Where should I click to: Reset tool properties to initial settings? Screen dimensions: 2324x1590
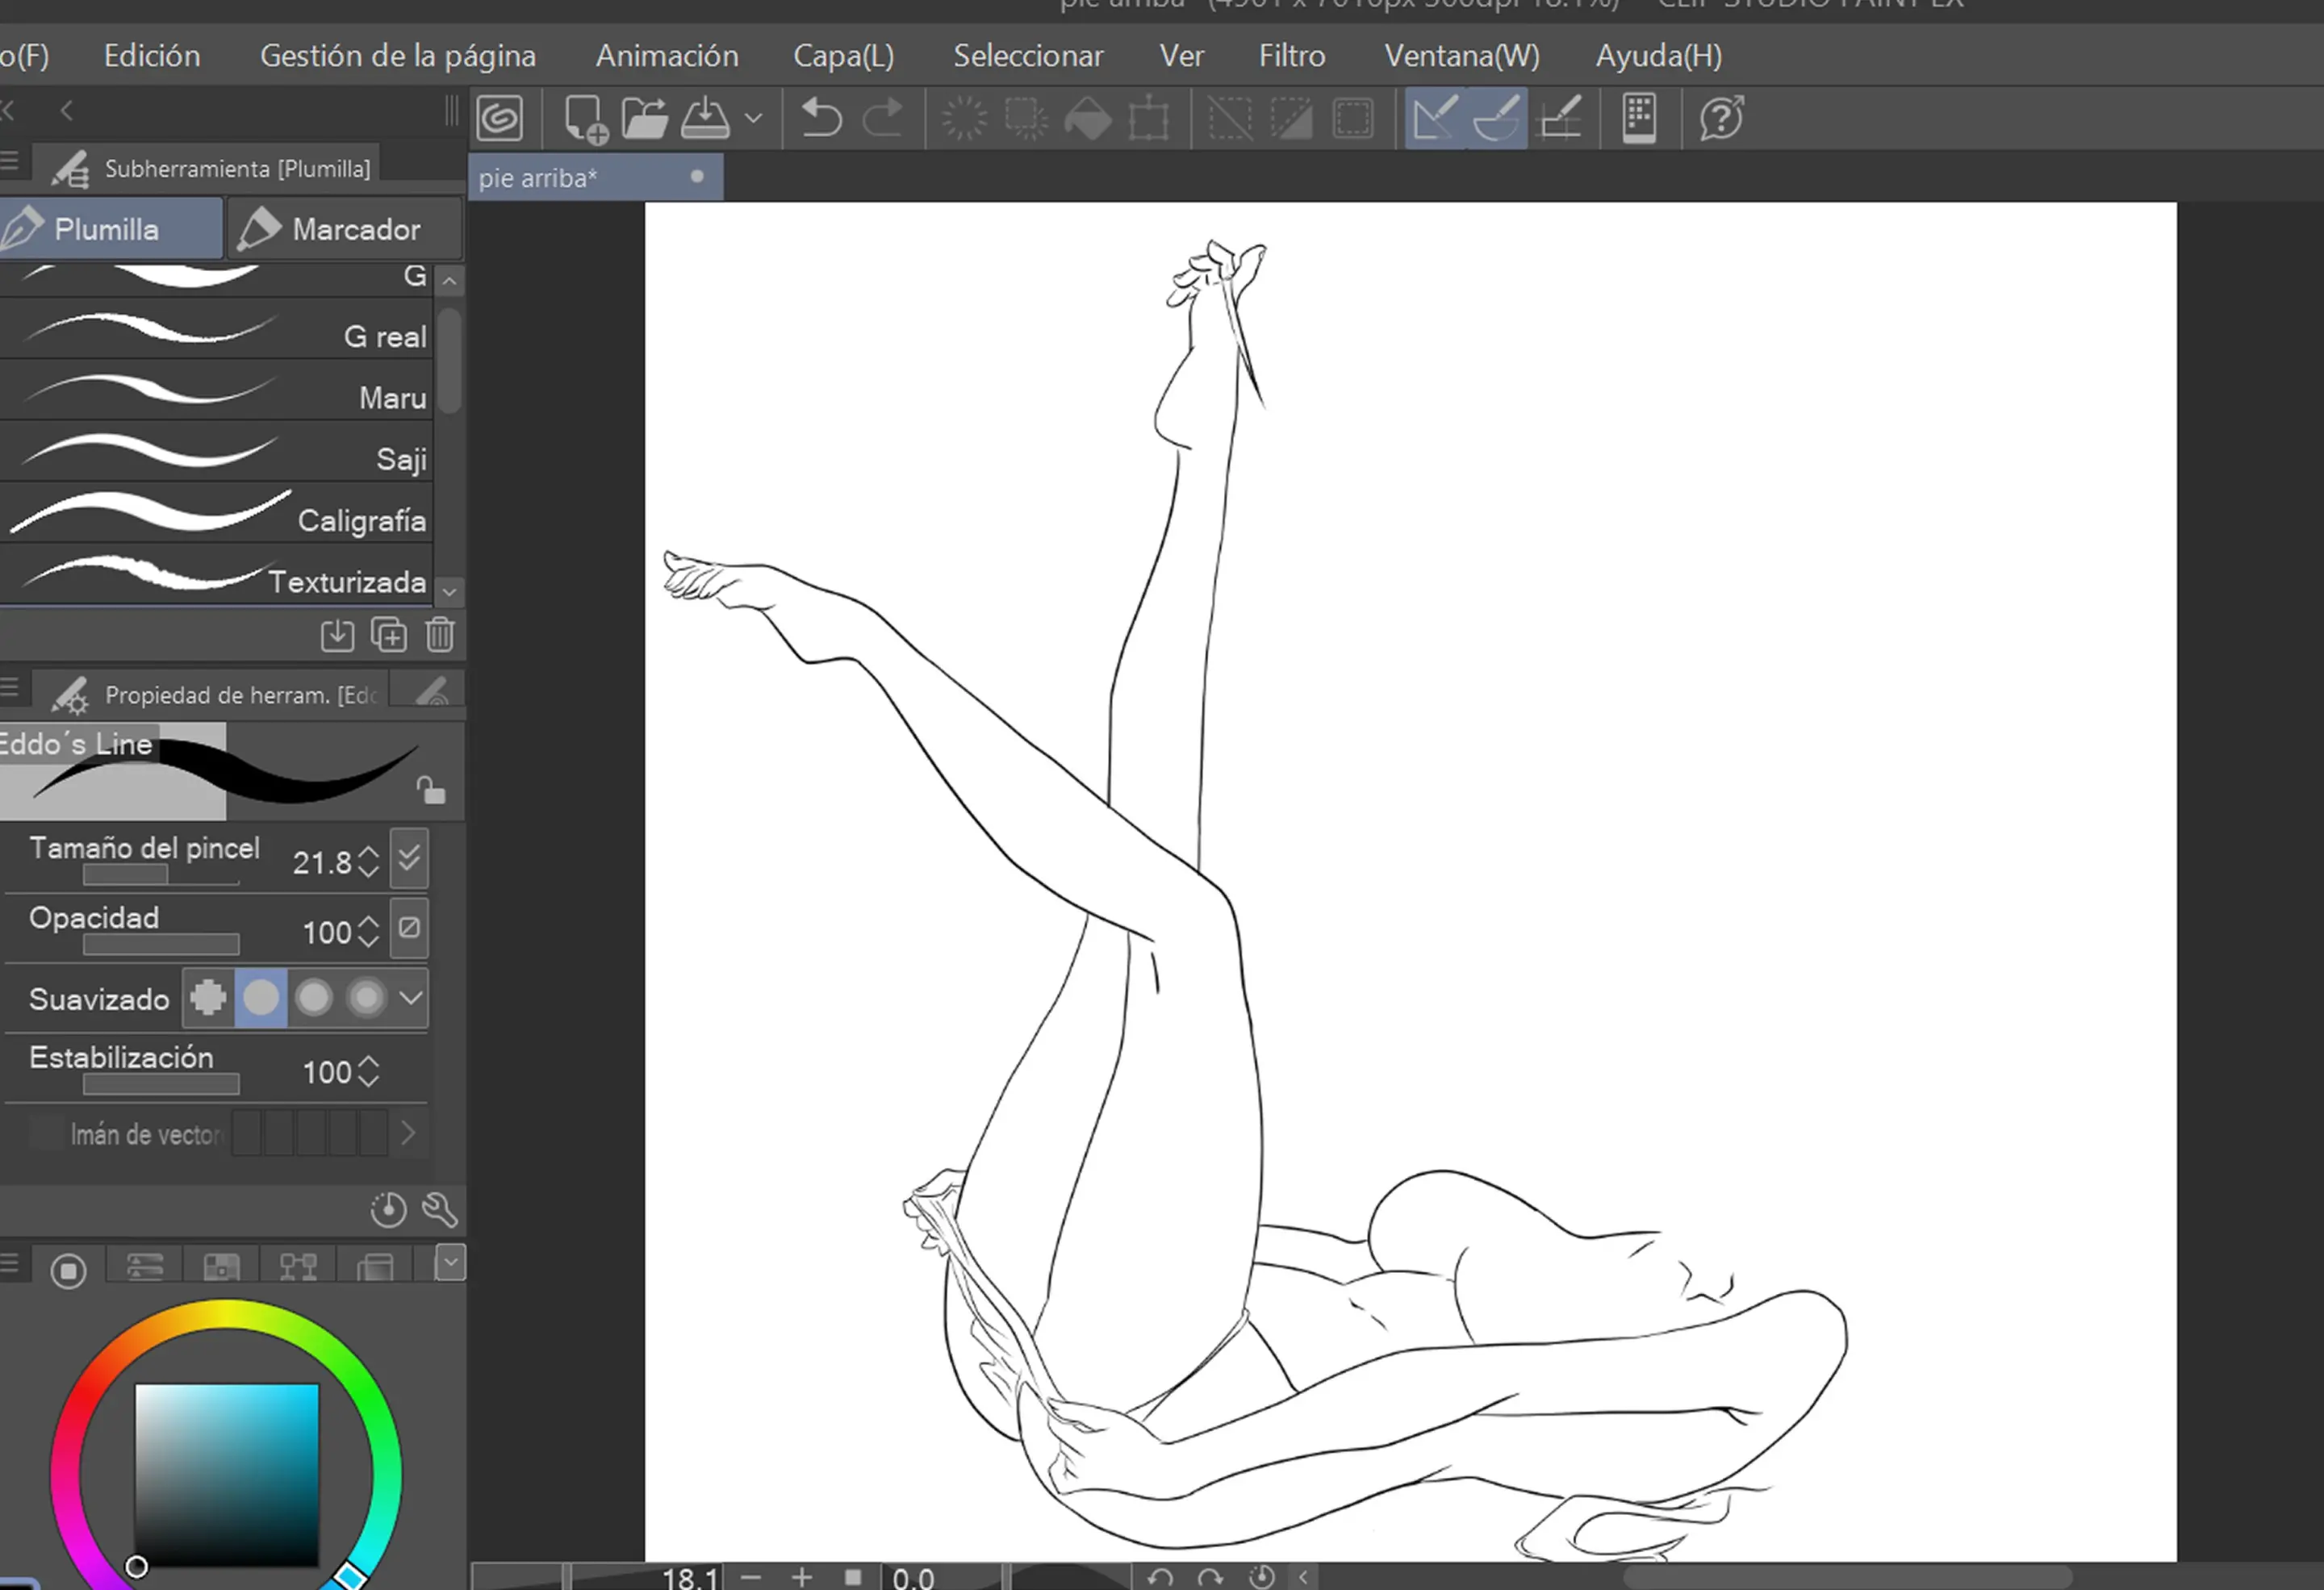point(388,1210)
